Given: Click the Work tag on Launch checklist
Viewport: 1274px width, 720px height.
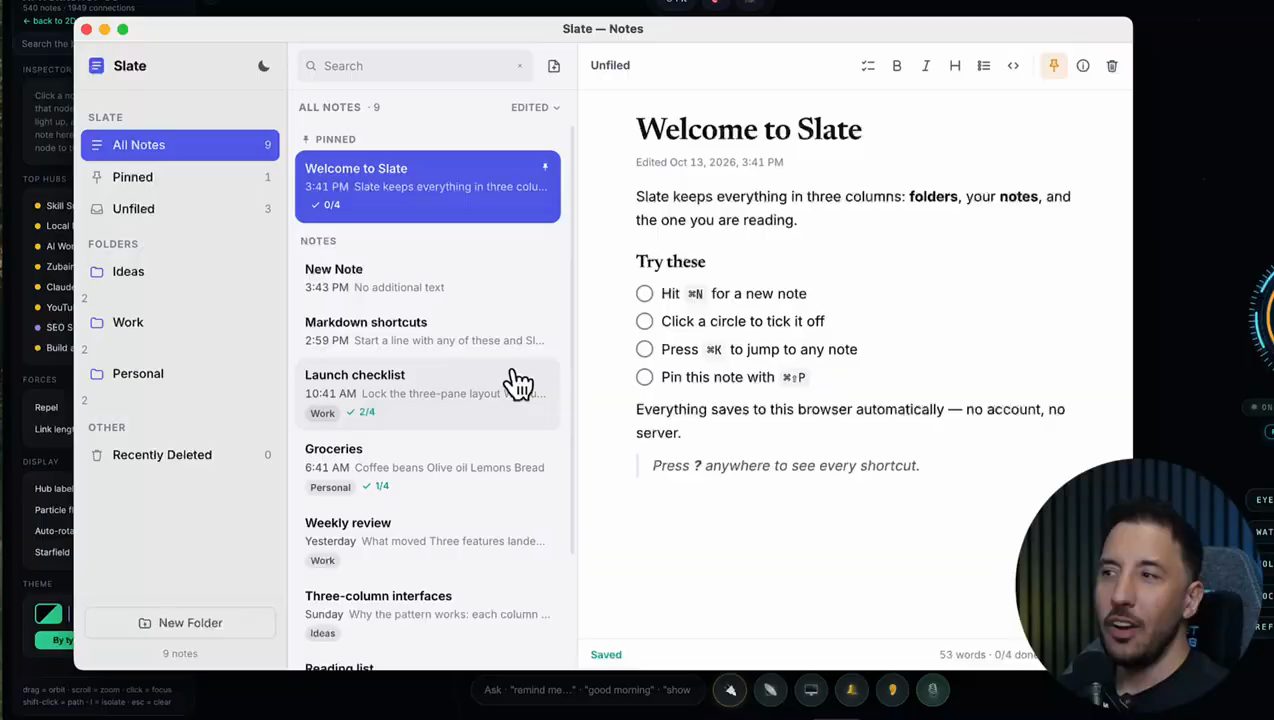Looking at the screenshot, I should 322,414.
